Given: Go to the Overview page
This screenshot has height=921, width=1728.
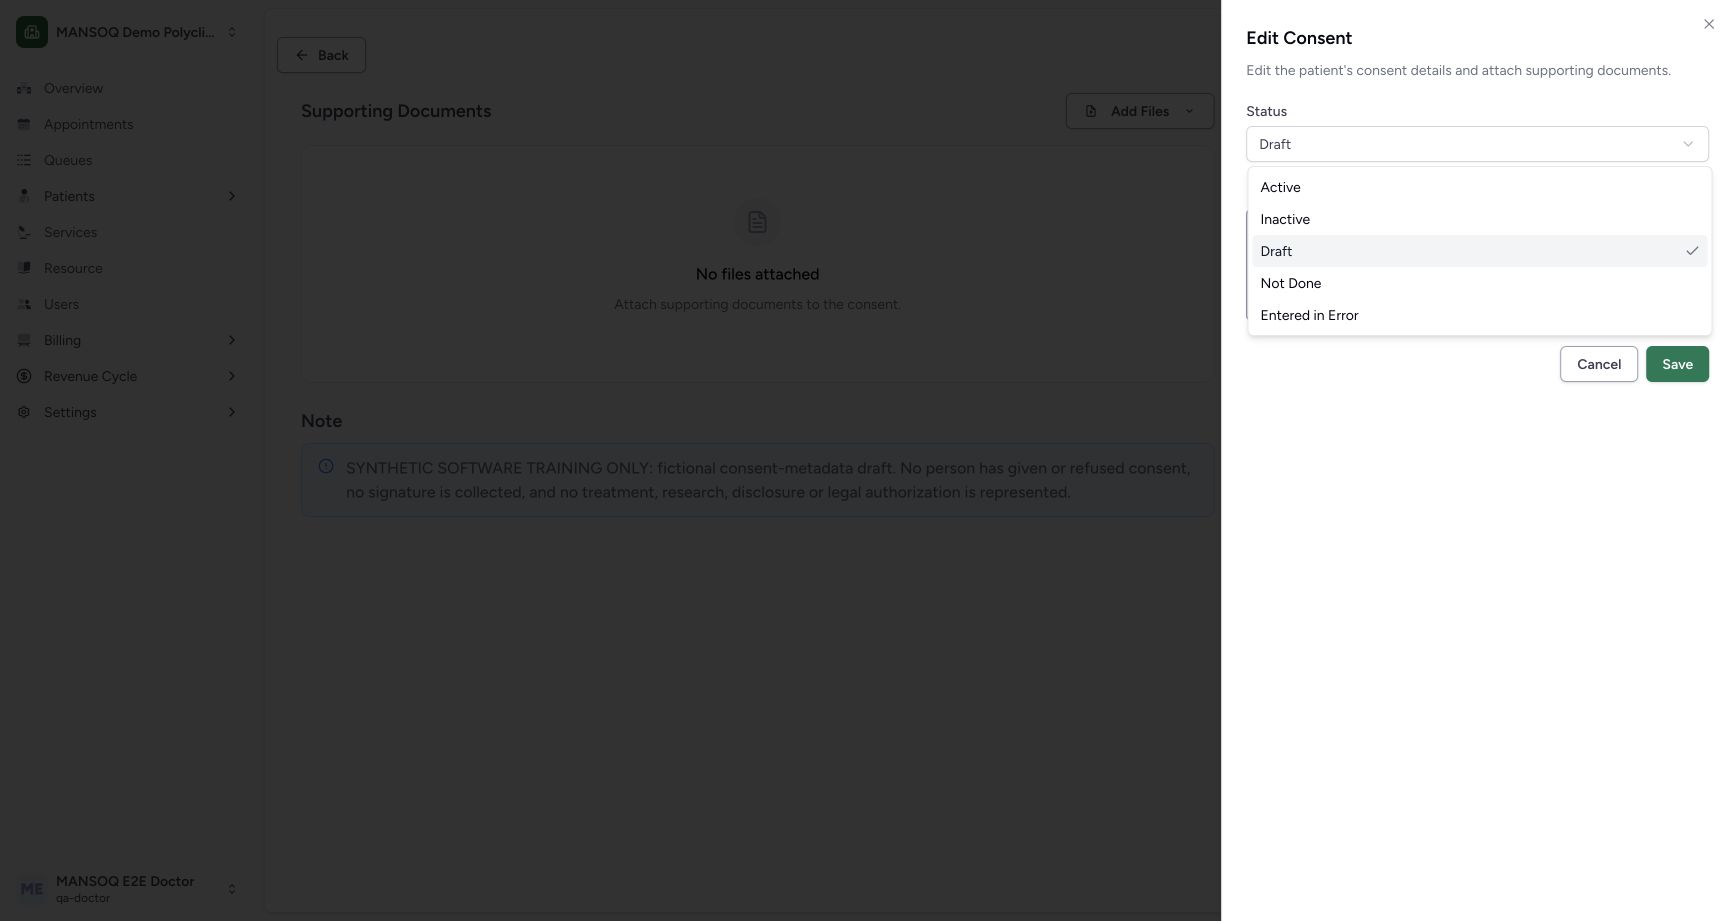Looking at the screenshot, I should click(x=128, y=88).
